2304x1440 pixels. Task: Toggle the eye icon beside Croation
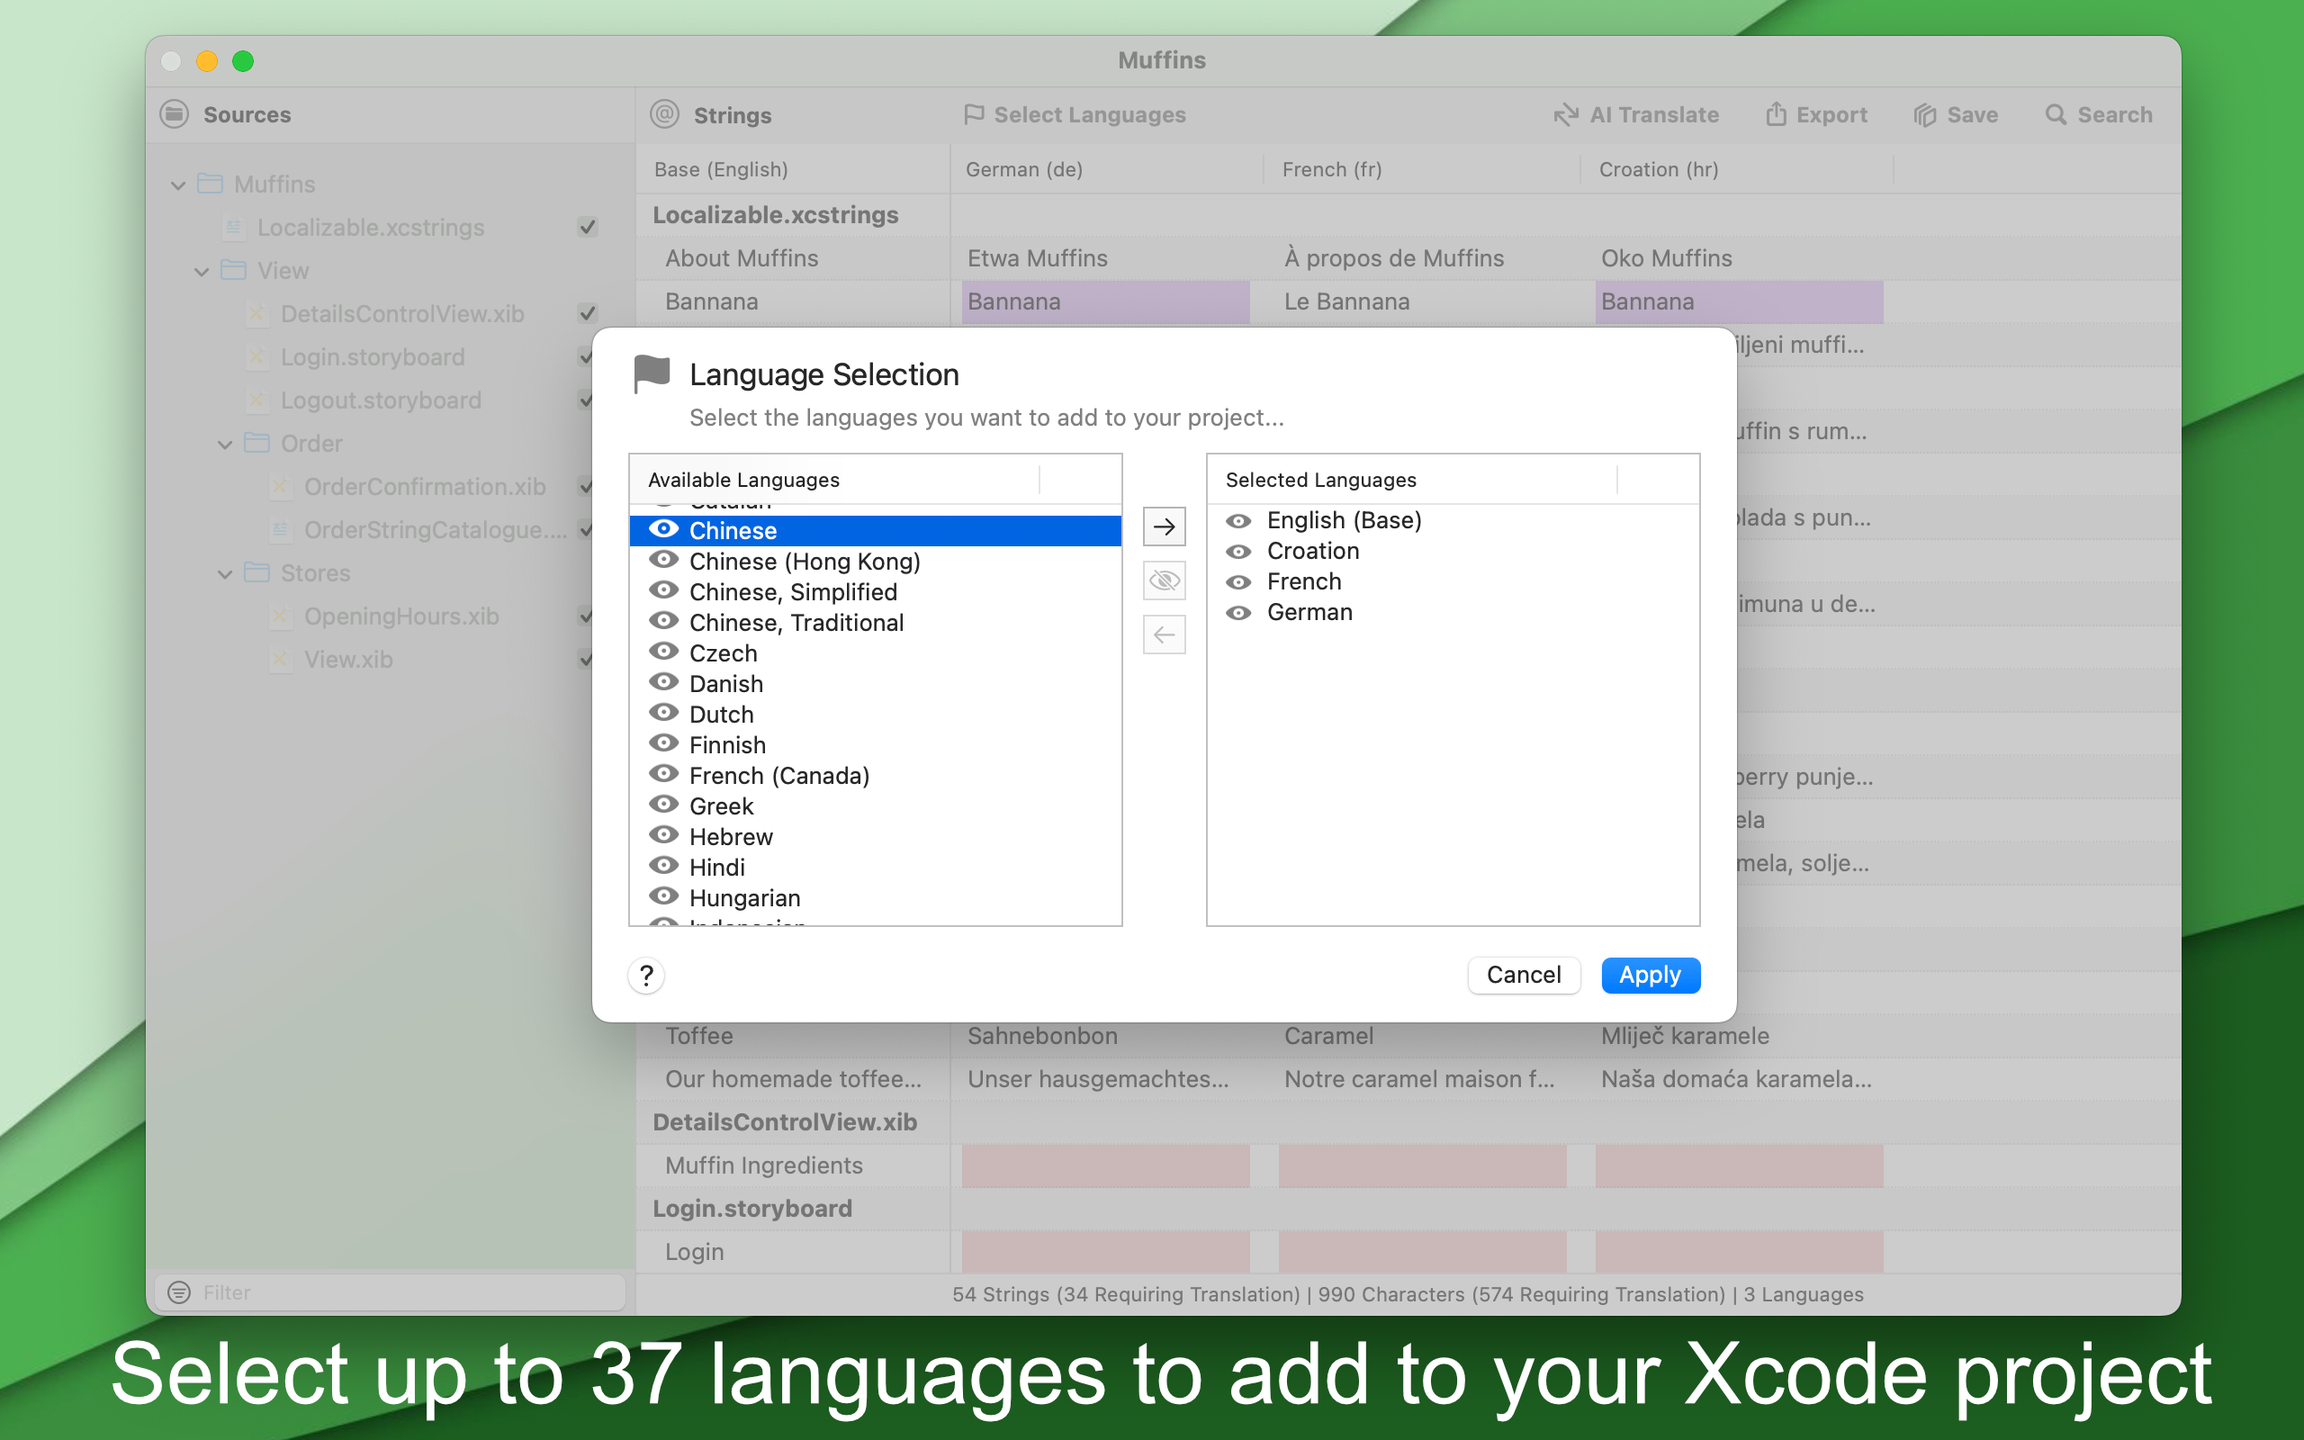[1238, 551]
